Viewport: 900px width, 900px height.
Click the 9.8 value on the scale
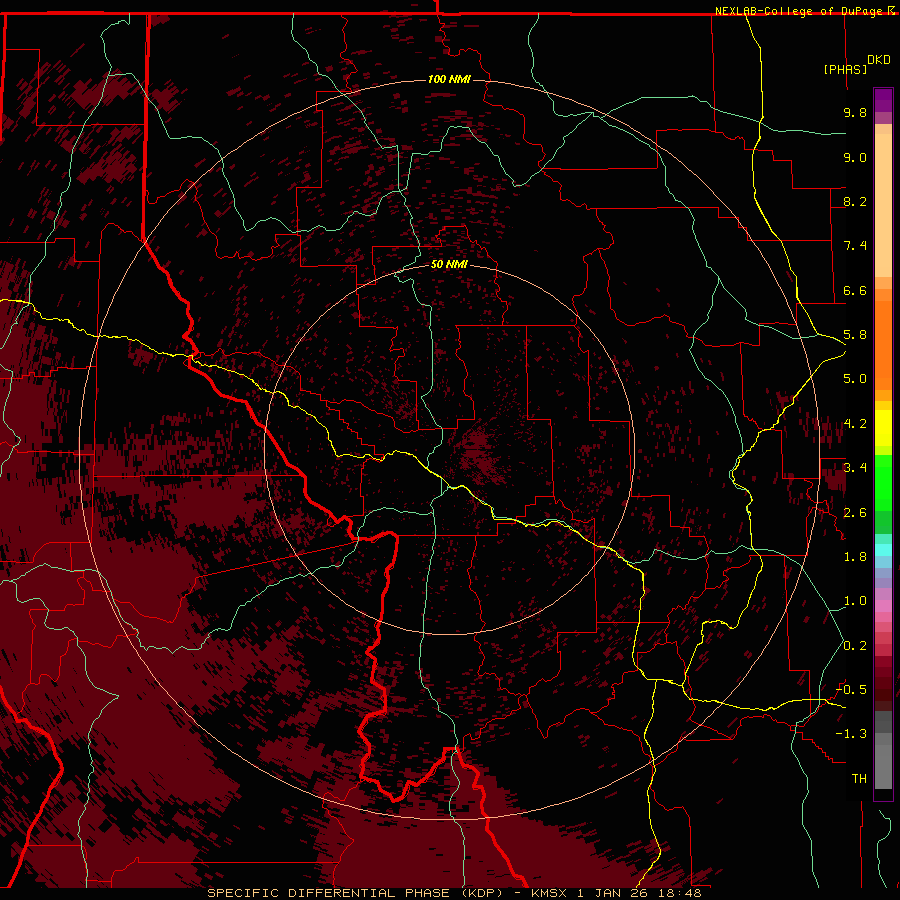coord(855,112)
